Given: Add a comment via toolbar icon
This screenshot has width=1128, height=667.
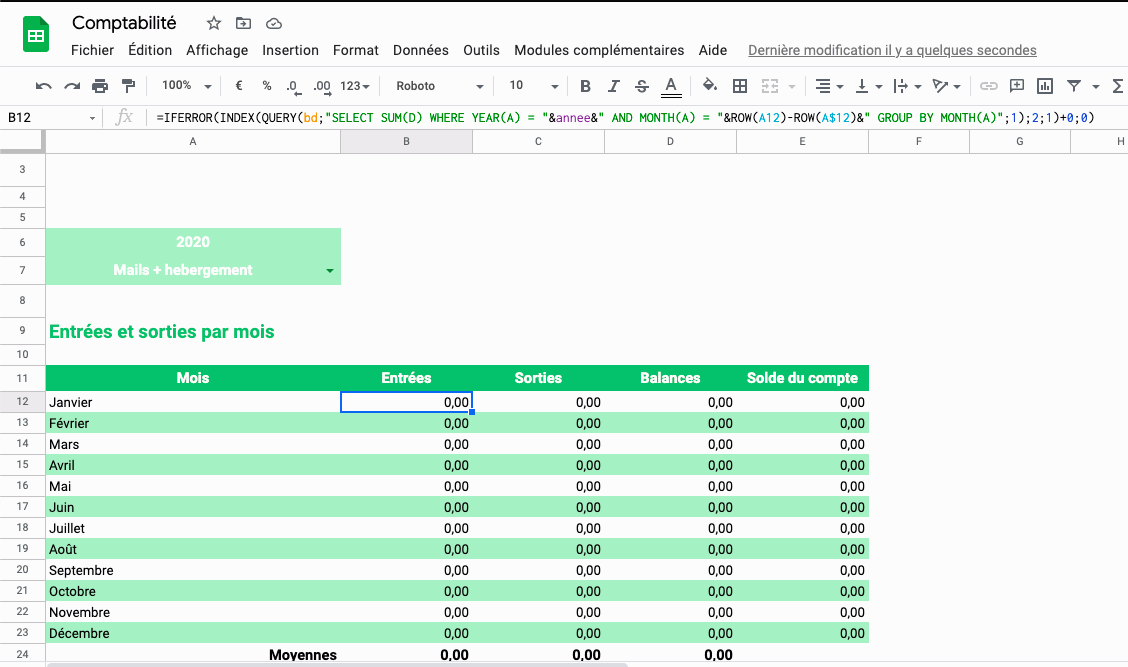Looking at the screenshot, I should pyautogui.click(x=1017, y=86).
